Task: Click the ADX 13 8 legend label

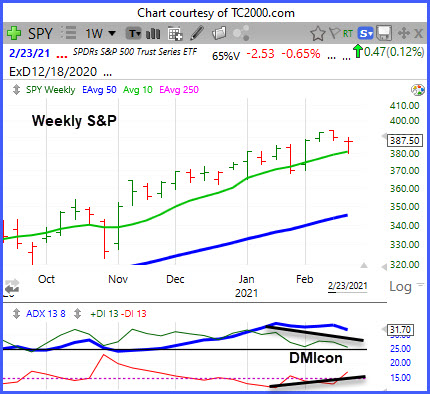Action: (x=46, y=314)
